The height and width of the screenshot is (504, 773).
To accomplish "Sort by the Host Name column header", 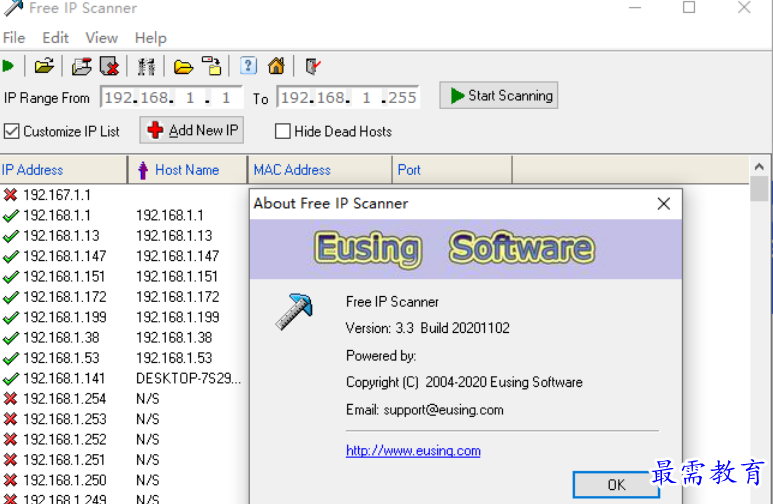I will 187,170.
